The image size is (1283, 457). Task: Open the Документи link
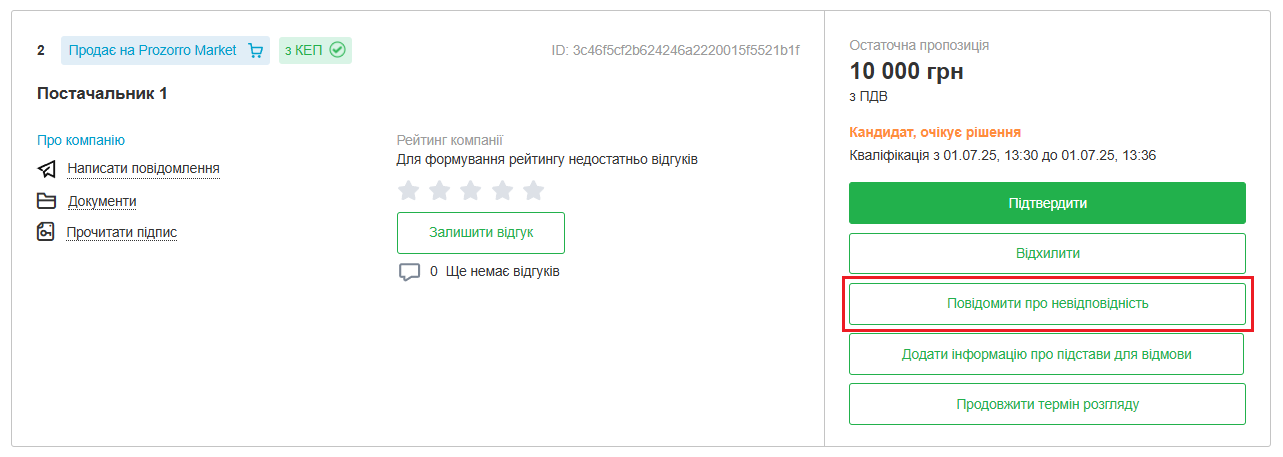(102, 201)
